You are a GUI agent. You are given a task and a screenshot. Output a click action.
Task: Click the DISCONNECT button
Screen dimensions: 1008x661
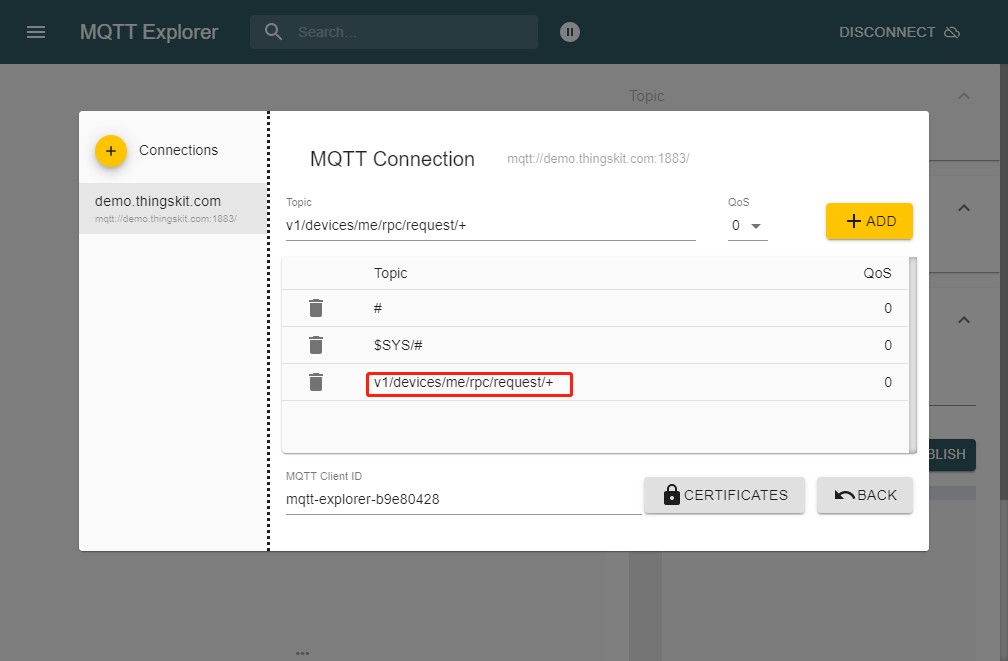[899, 32]
